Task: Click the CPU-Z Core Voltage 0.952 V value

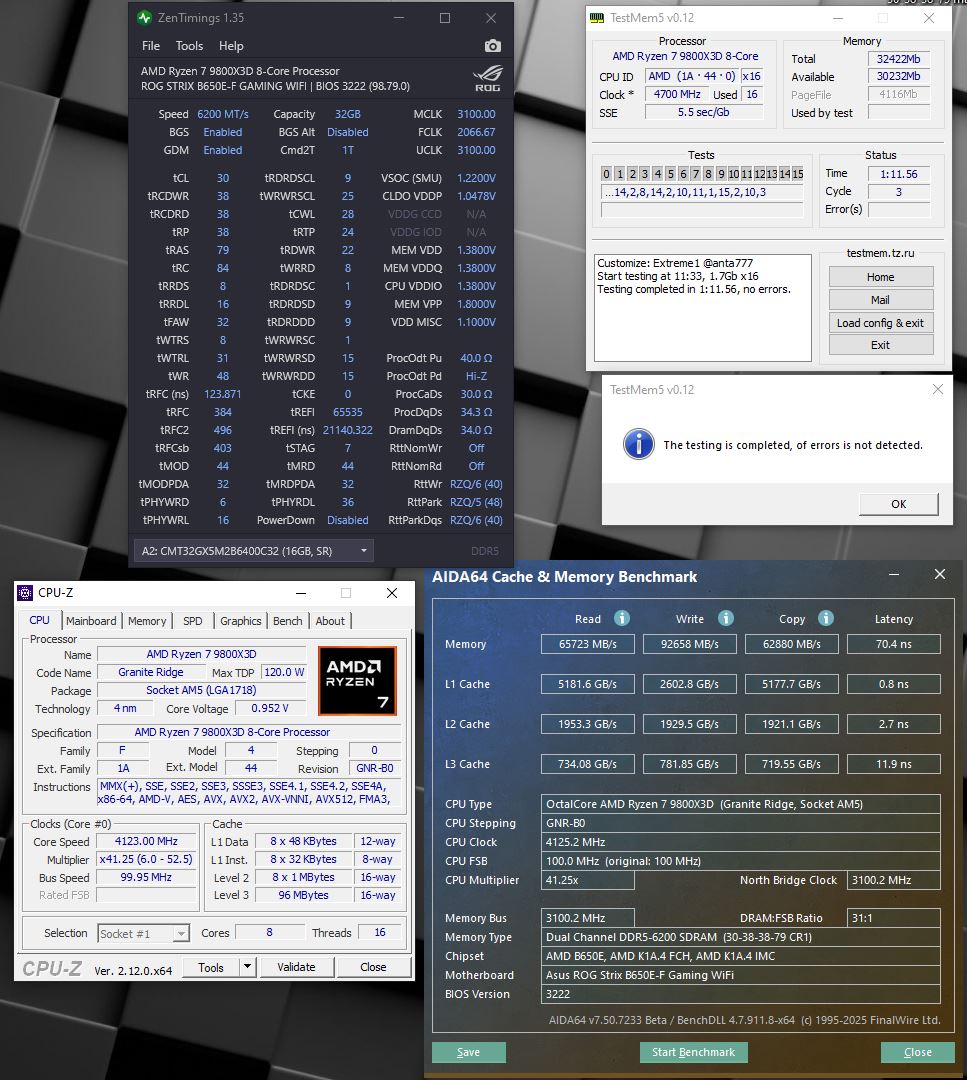Action: pos(270,708)
